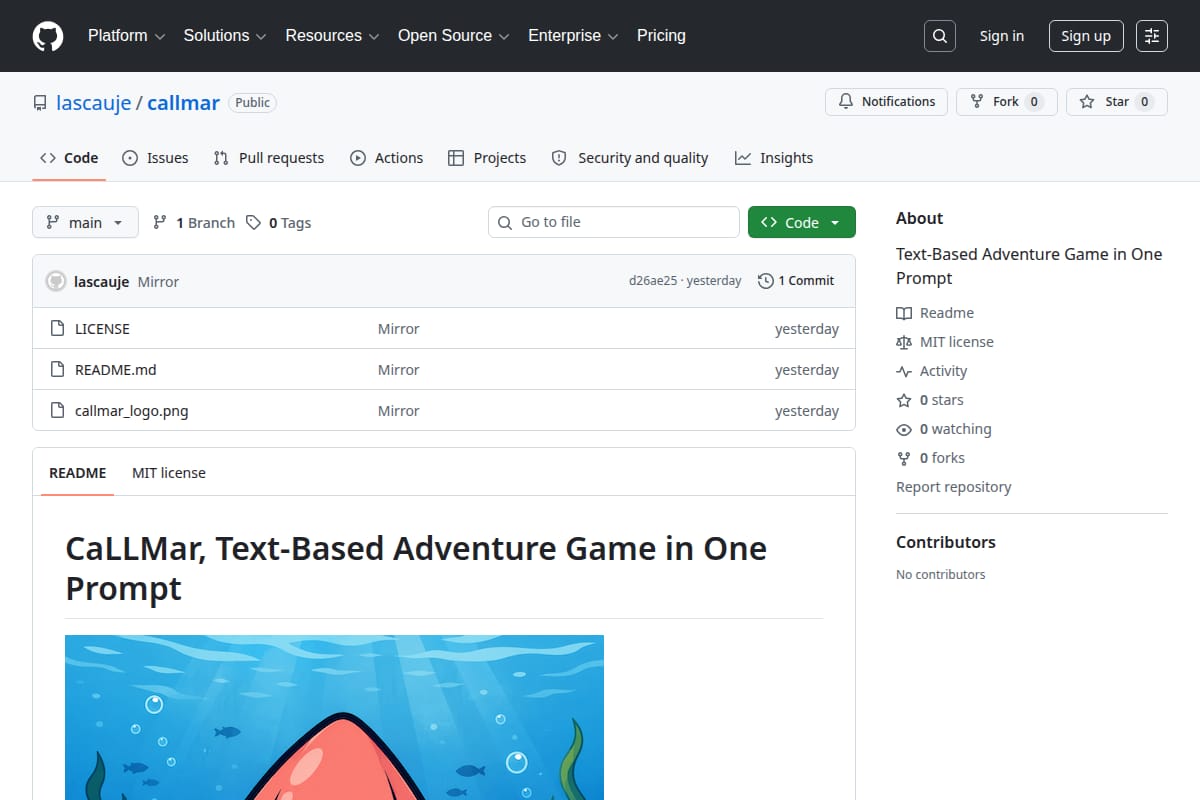Click the Sign up button

pos(1086,36)
